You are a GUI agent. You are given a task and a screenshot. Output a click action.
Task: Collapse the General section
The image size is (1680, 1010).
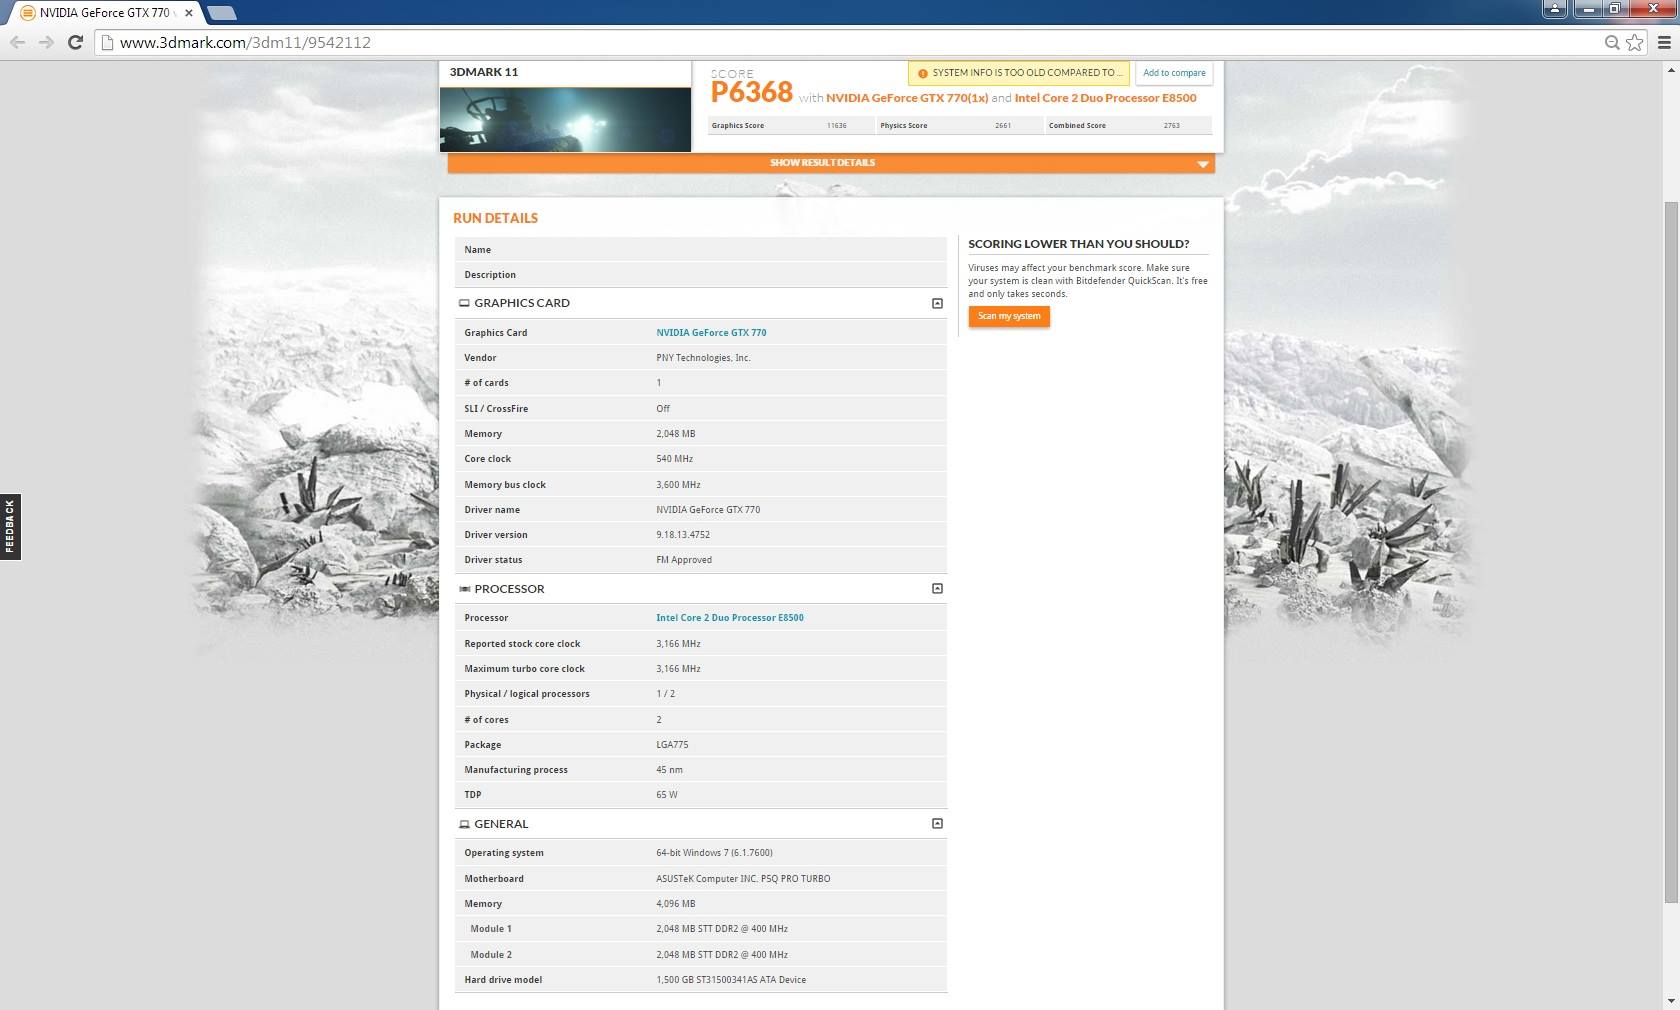937,824
